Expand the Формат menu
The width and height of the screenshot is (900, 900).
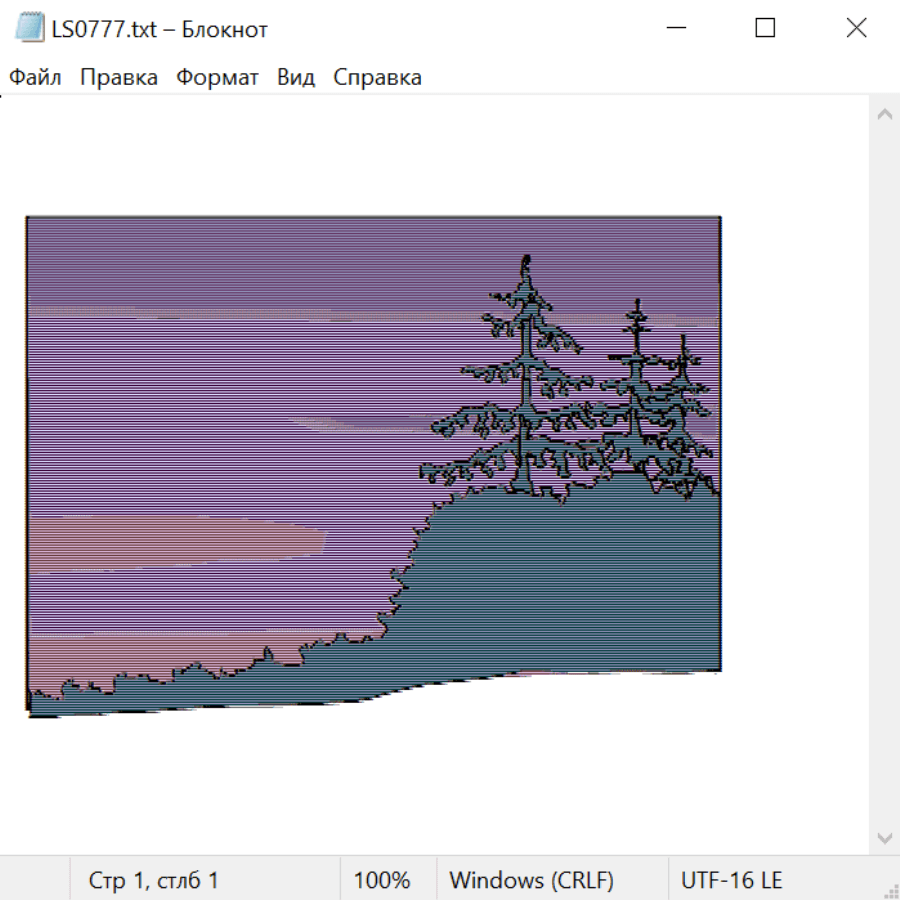coord(217,77)
